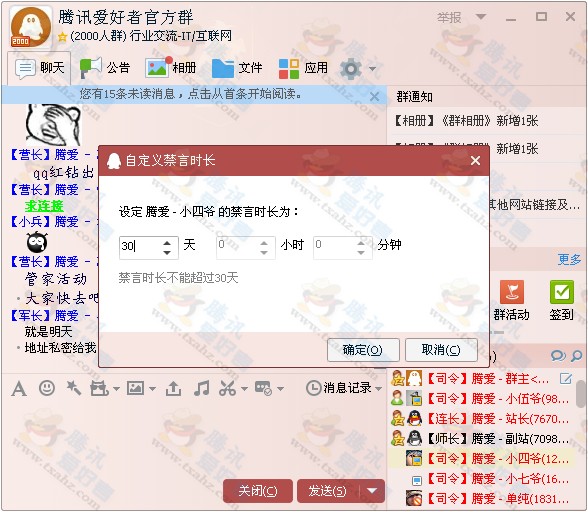
Task: Click the send picture icon
Action: (x=135, y=388)
